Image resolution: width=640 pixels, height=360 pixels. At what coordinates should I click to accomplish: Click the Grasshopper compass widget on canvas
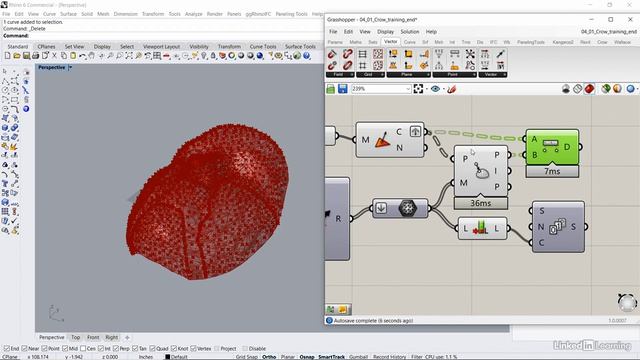tap(627, 302)
